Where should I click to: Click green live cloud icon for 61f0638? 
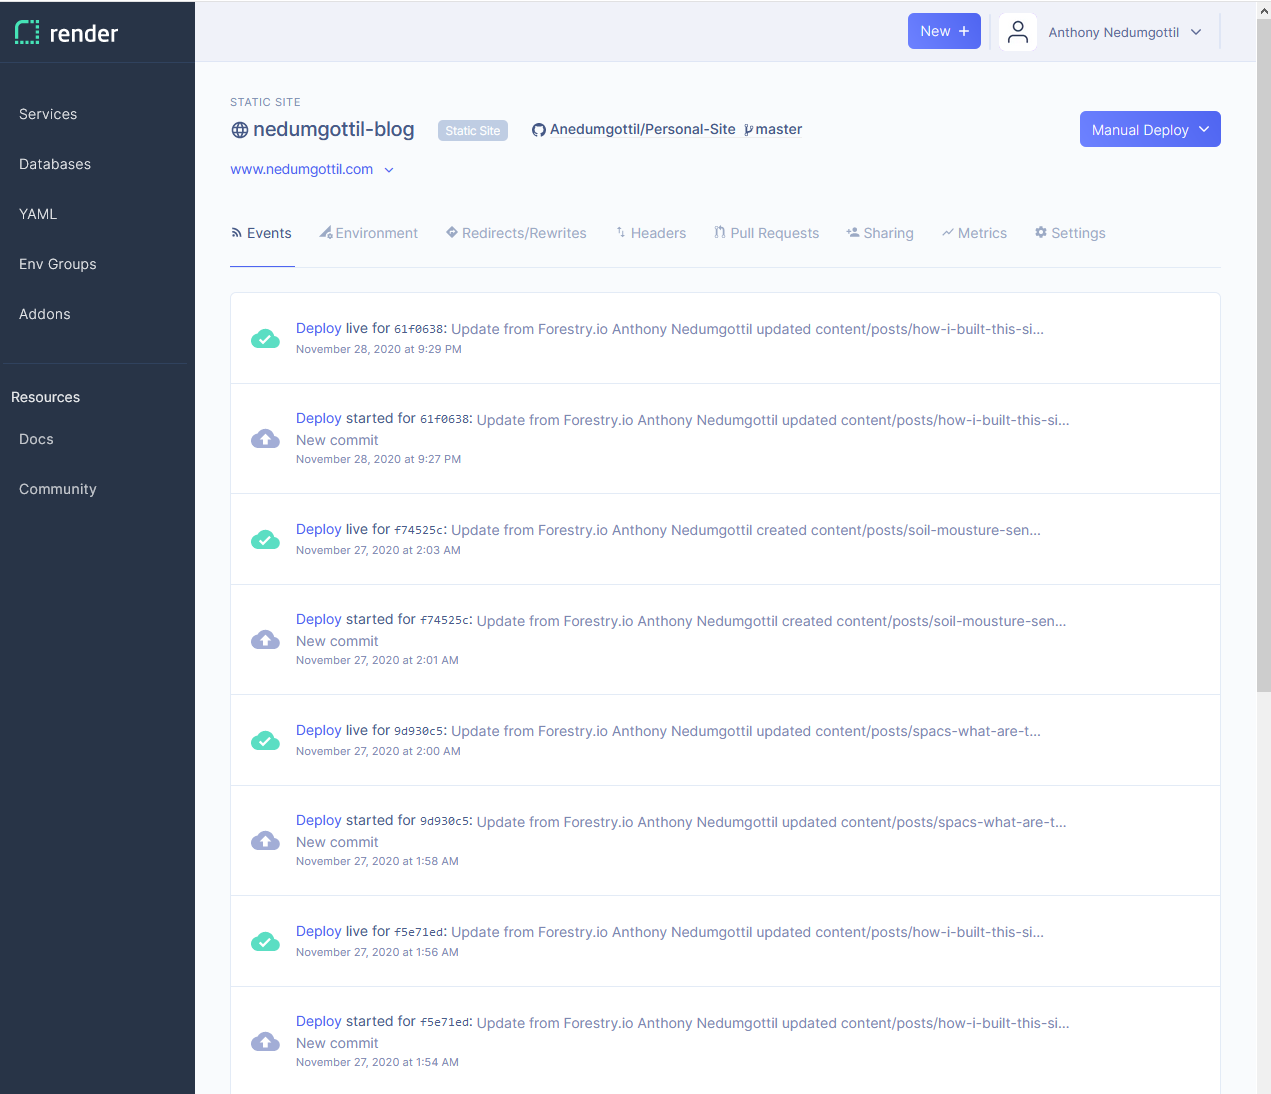point(265,339)
